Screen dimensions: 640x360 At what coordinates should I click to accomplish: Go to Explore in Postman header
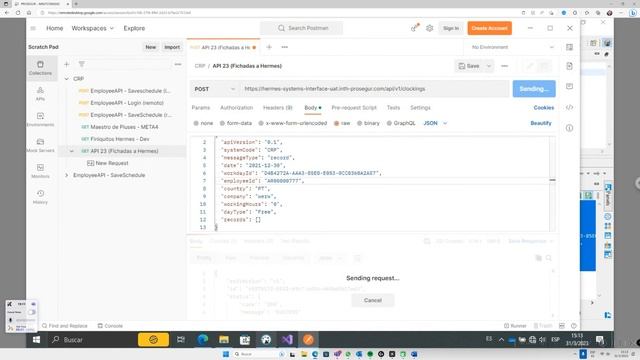click(134, 28)
